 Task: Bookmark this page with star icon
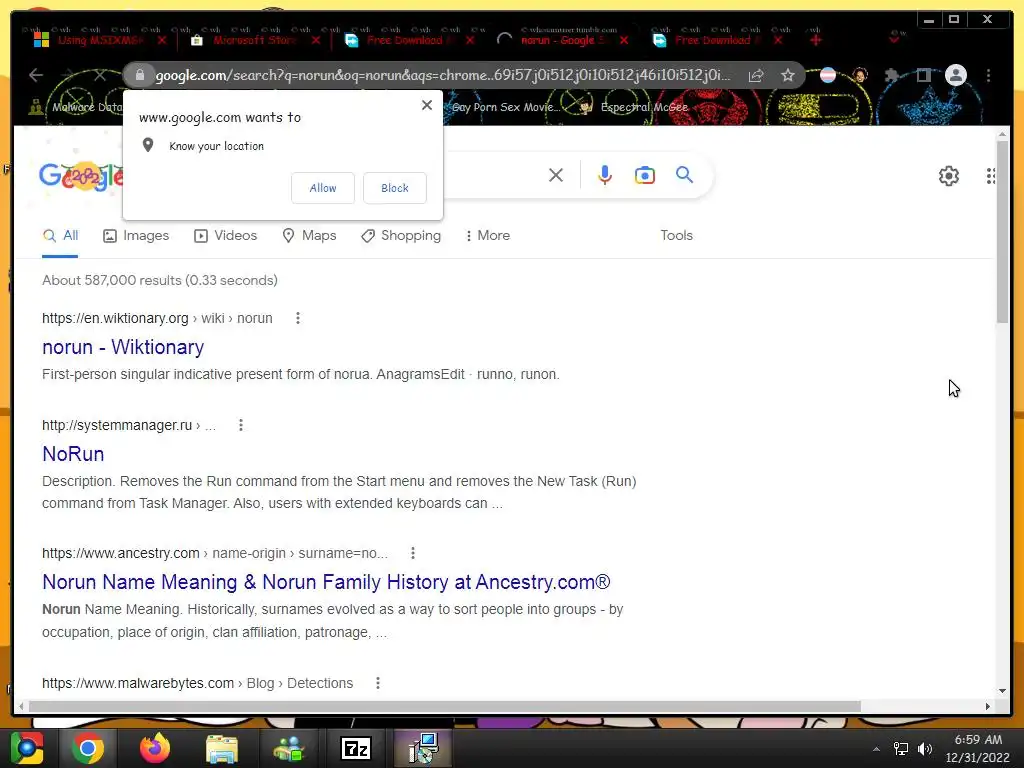[788, 76]
